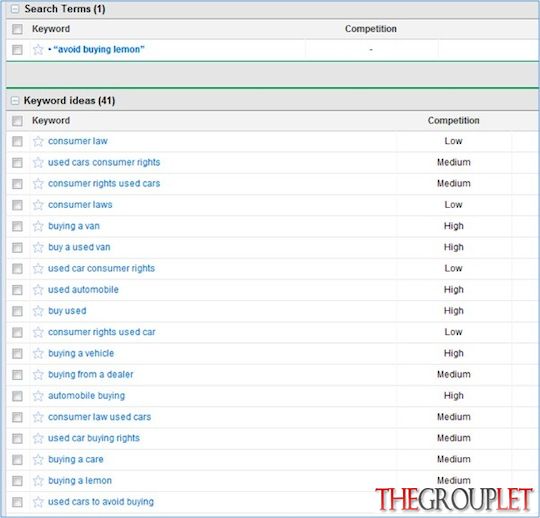Check the consumer laws row checkbox
This screenshot has height=518, width=540.
point(17,205)
